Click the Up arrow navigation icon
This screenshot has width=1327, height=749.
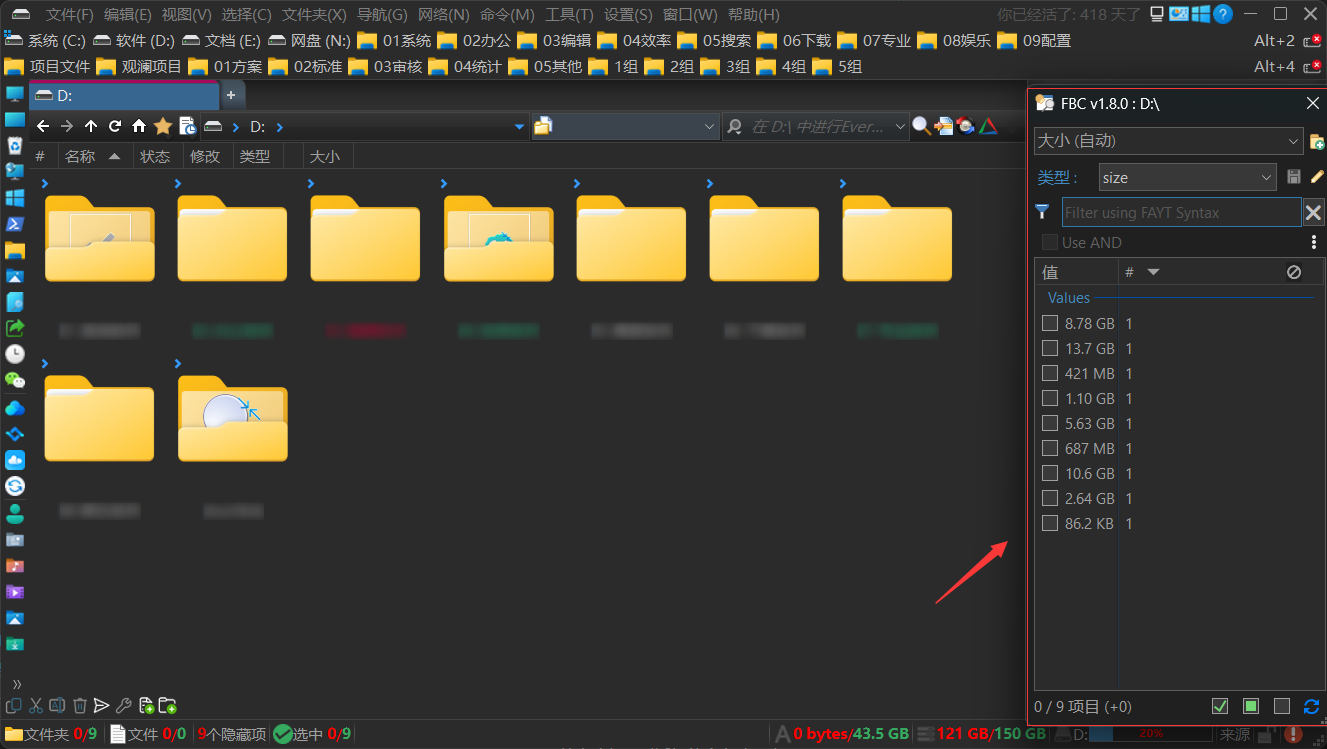[91, 126]
